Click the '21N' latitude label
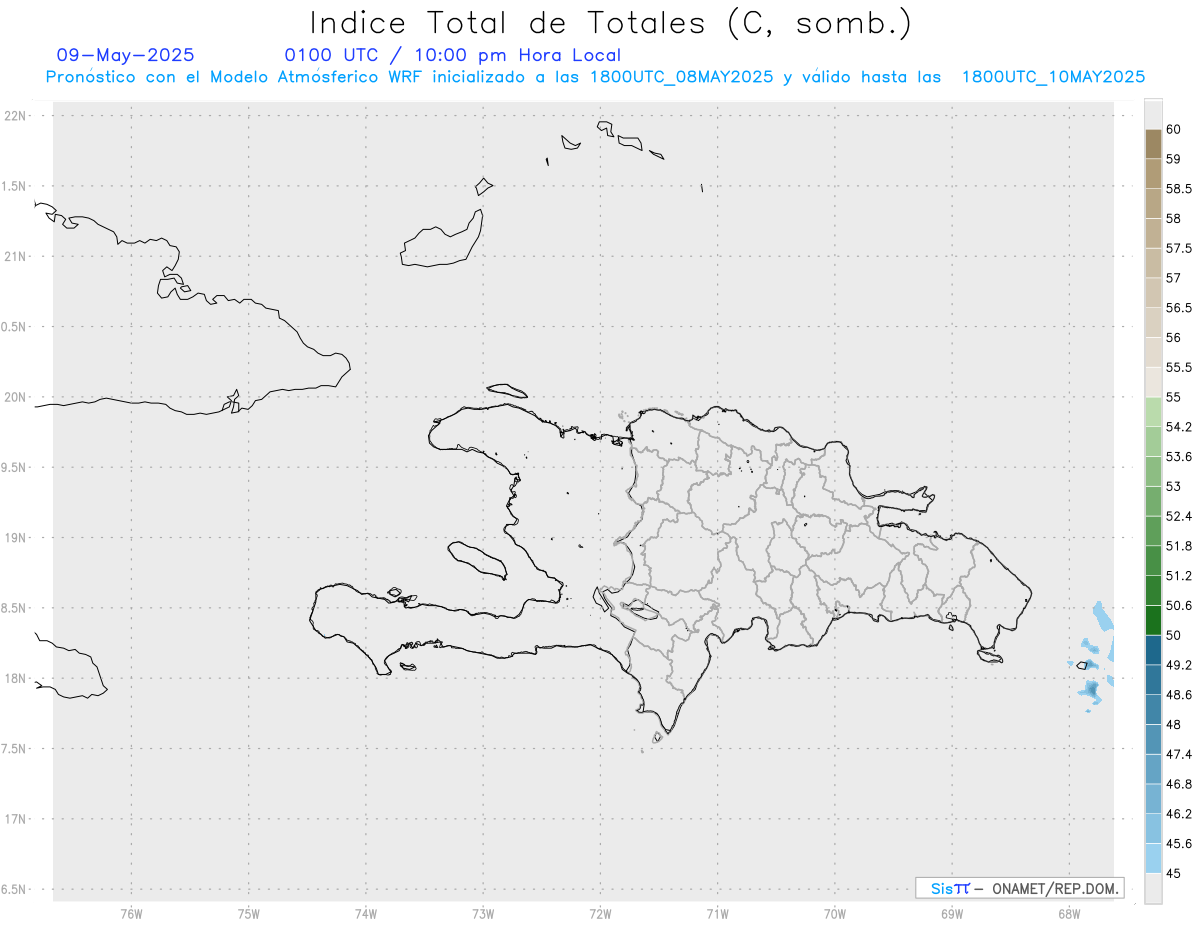Screen dimensions: 1200x927 tap(15, 256)
